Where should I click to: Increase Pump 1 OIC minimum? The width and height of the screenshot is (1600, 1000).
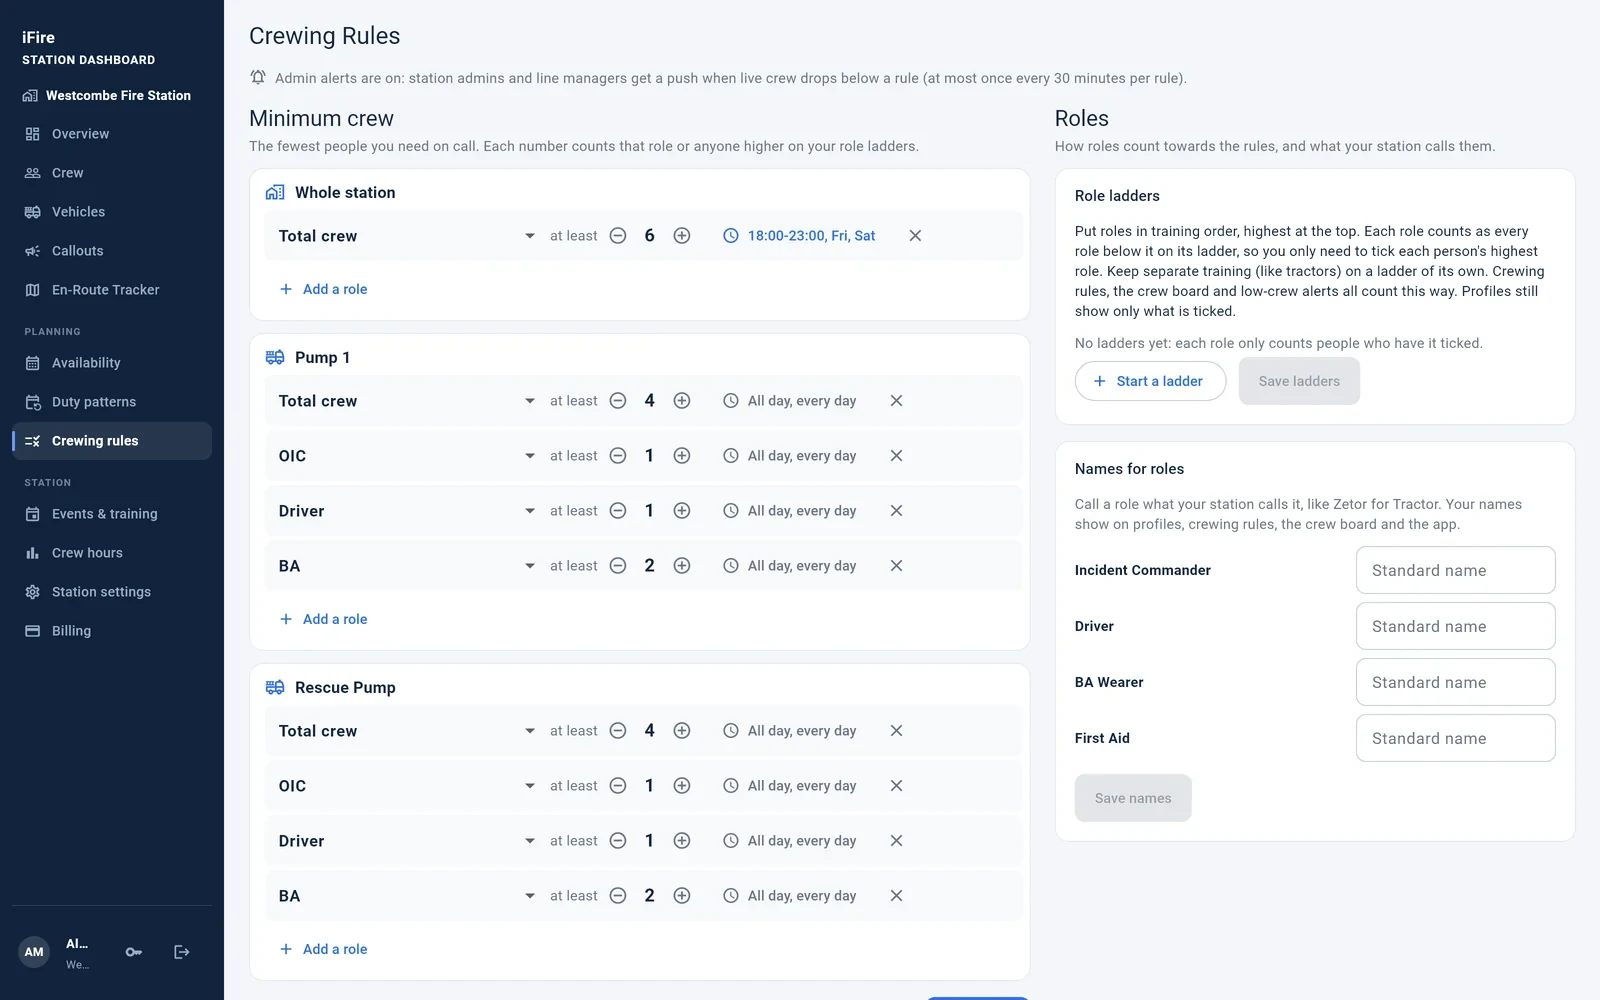coord(682,456)
